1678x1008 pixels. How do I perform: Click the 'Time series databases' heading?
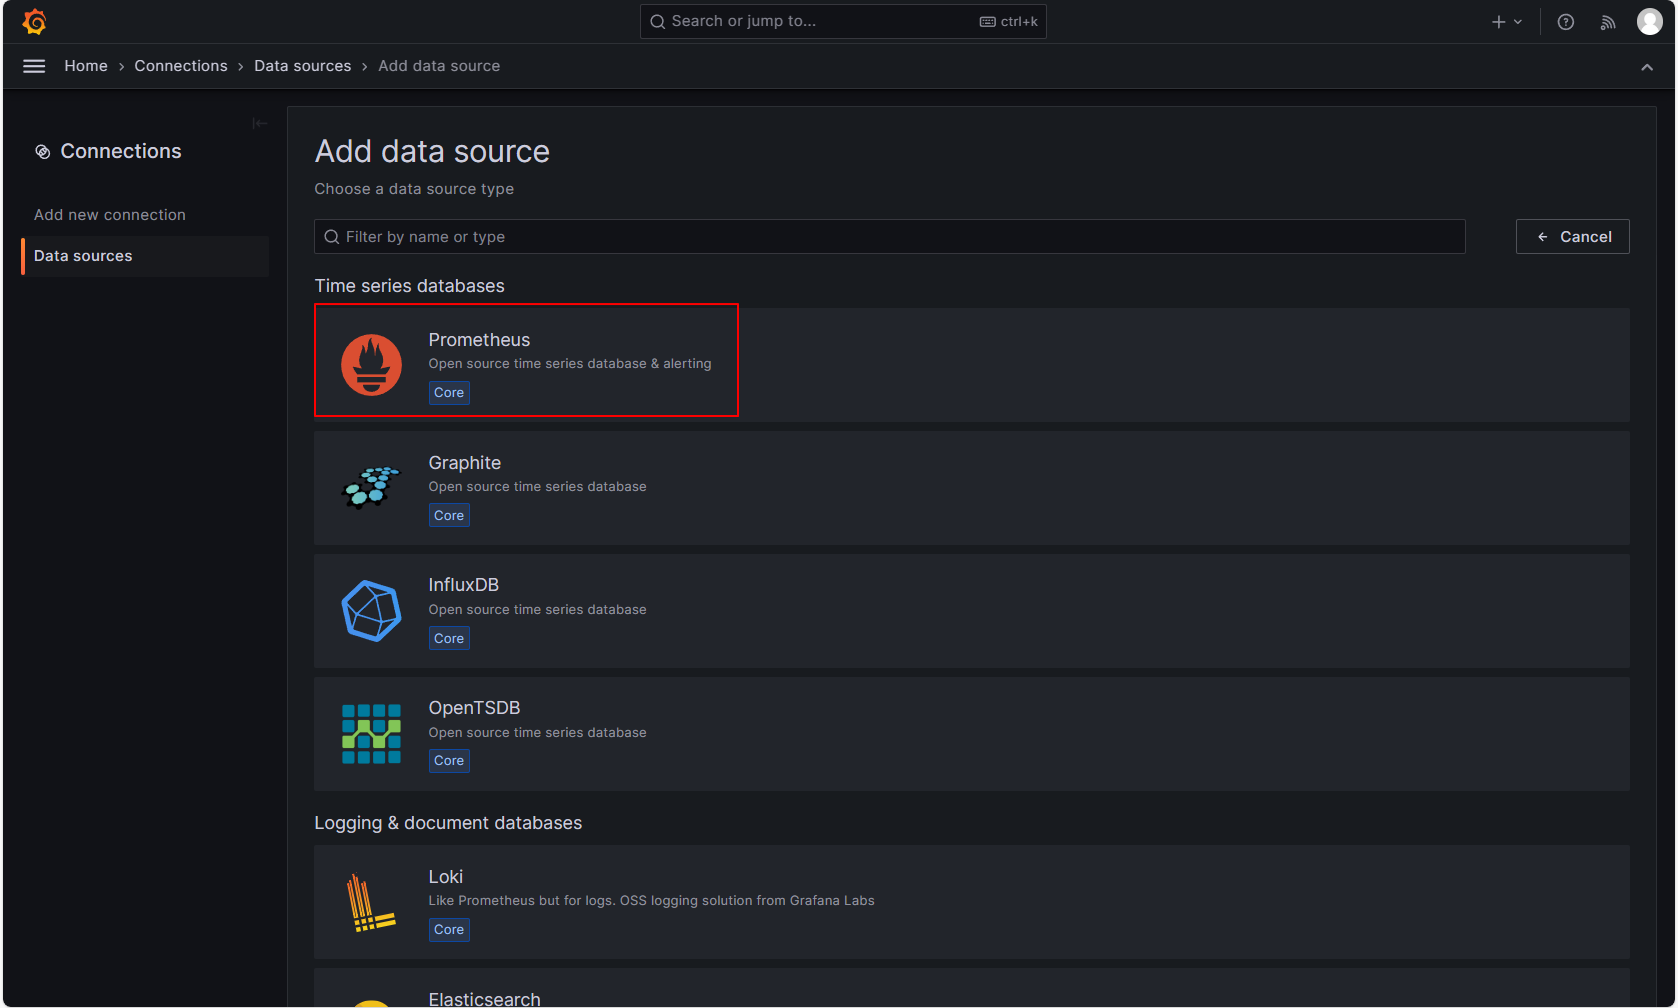point(410,286)
